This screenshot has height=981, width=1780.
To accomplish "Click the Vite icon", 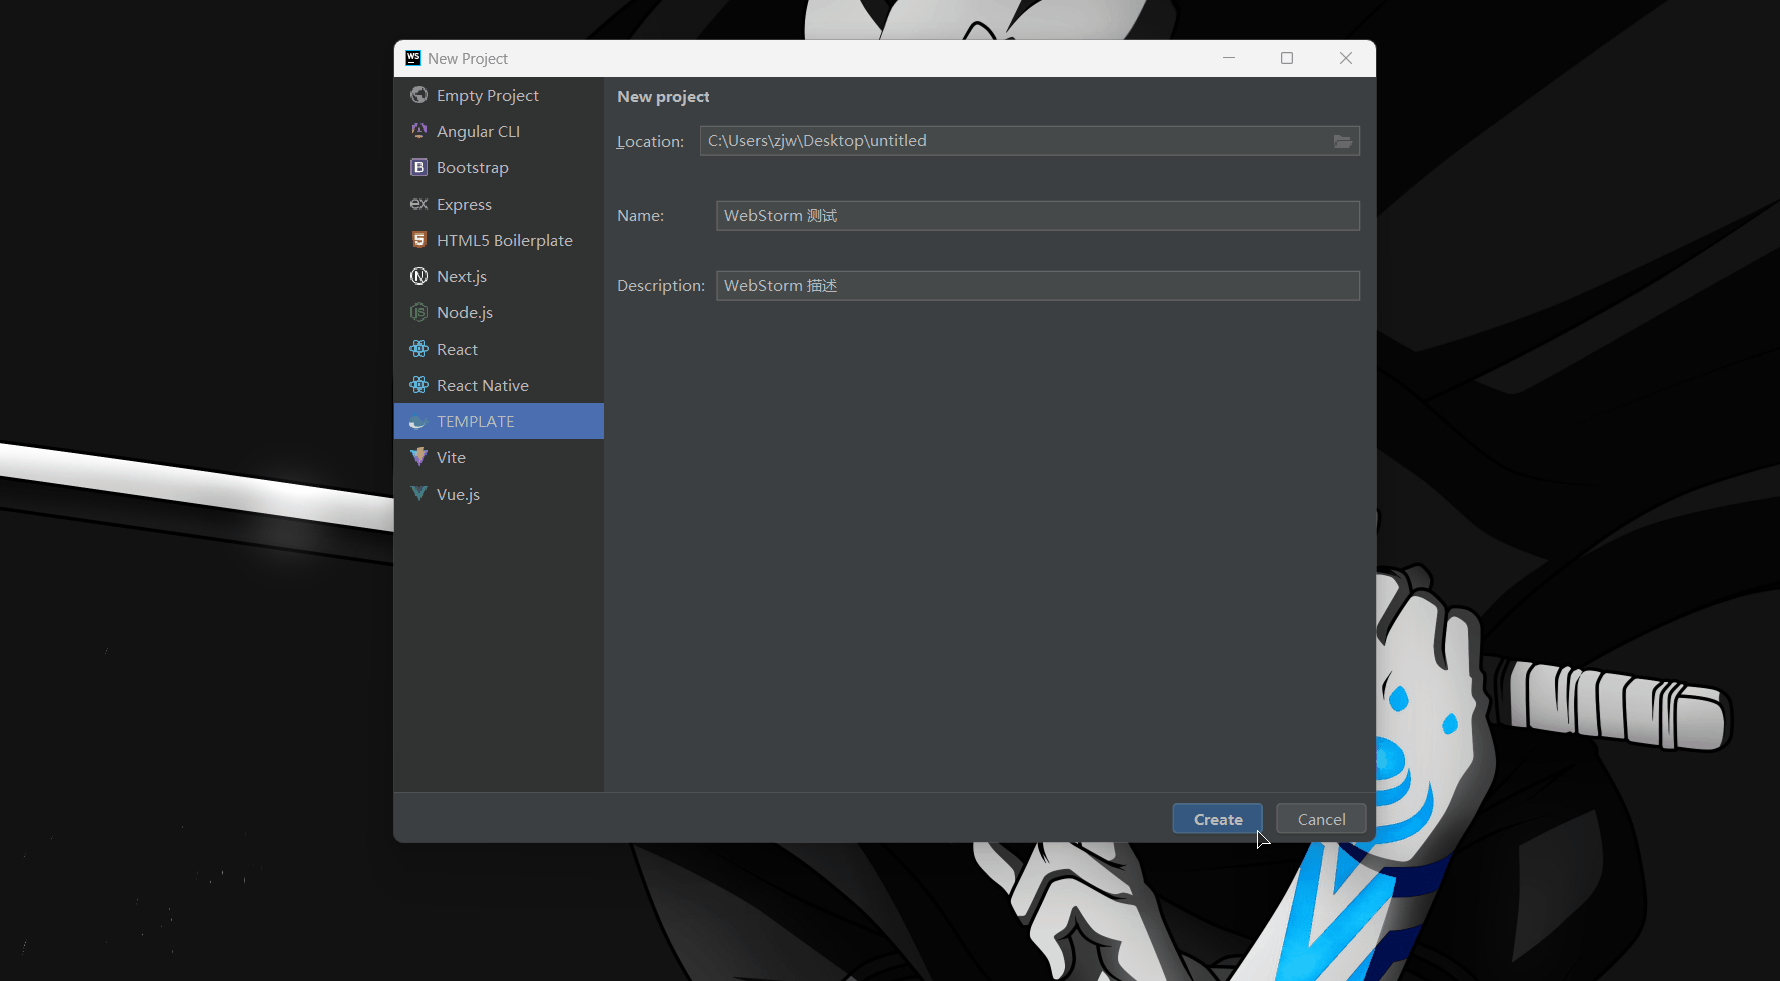I will pos(419,457).
